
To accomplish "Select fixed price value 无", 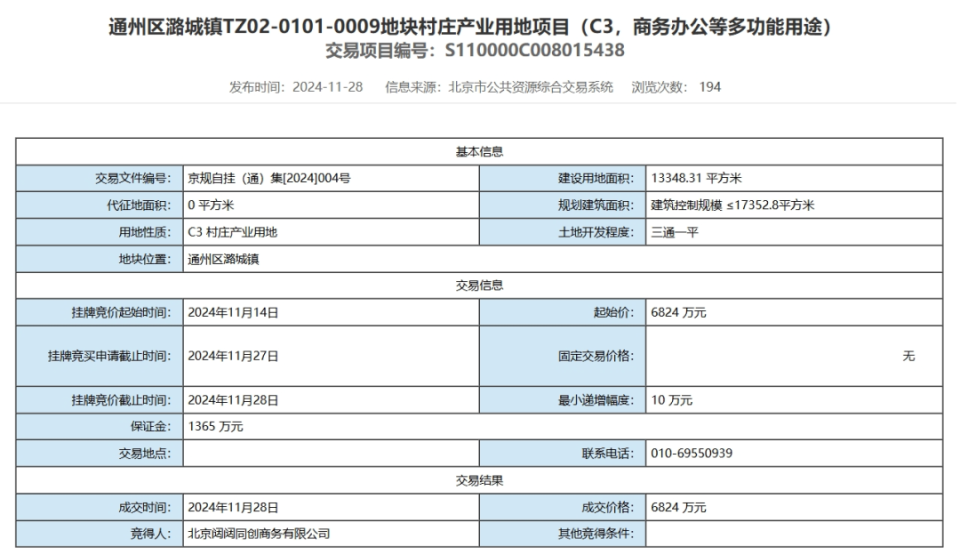I will (x=909, y=356).
